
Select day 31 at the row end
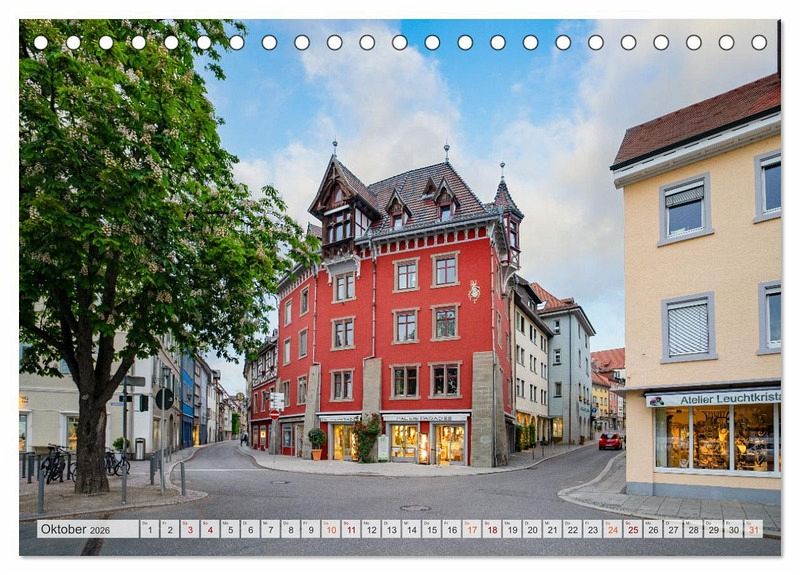click(x=752, y=529)
